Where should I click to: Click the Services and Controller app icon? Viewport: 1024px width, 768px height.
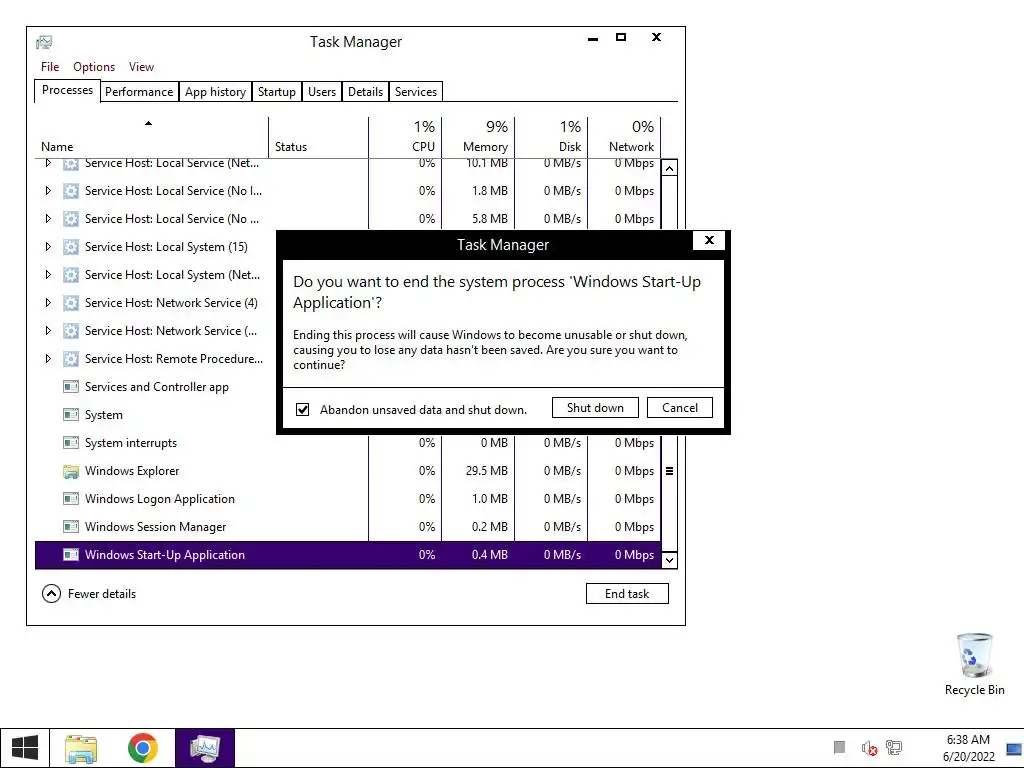(71, 387)
